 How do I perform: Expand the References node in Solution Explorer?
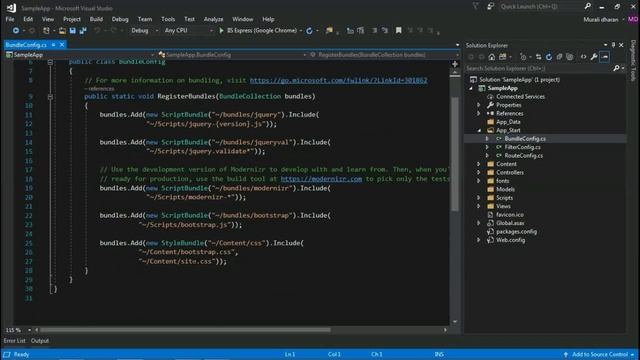coord(479,113)
